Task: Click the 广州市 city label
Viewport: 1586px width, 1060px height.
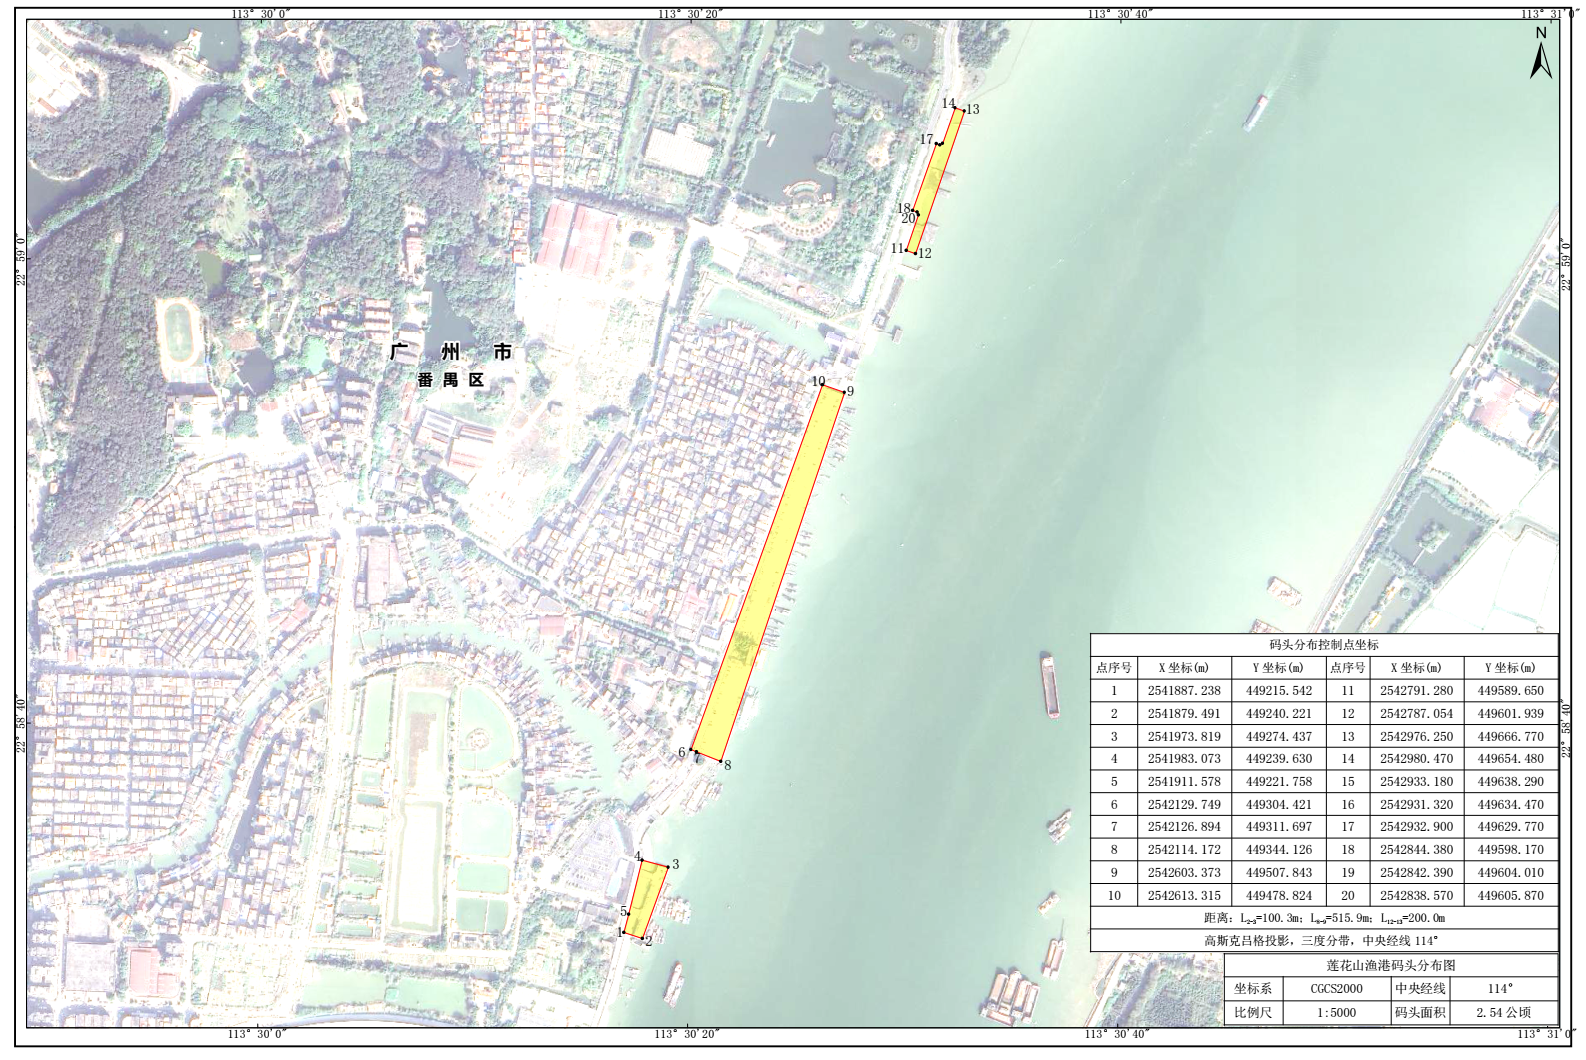Action: click(x=451, y=353)
